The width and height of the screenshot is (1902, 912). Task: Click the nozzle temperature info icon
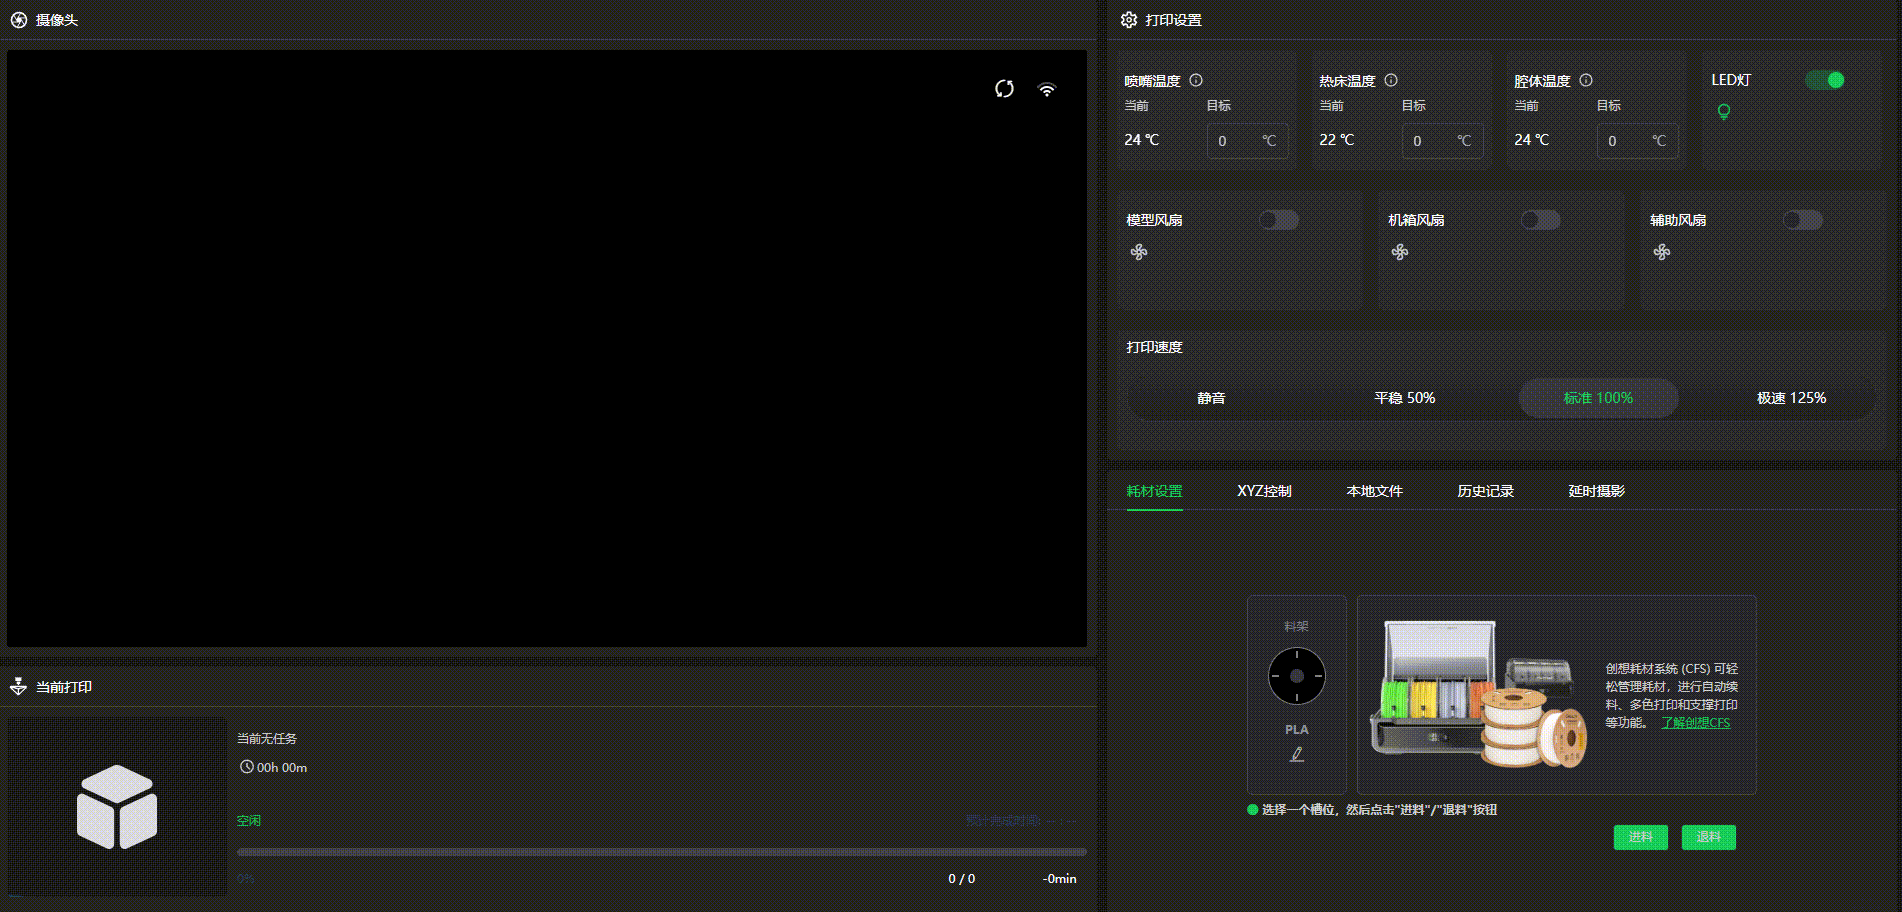[x=1196, y=80]
